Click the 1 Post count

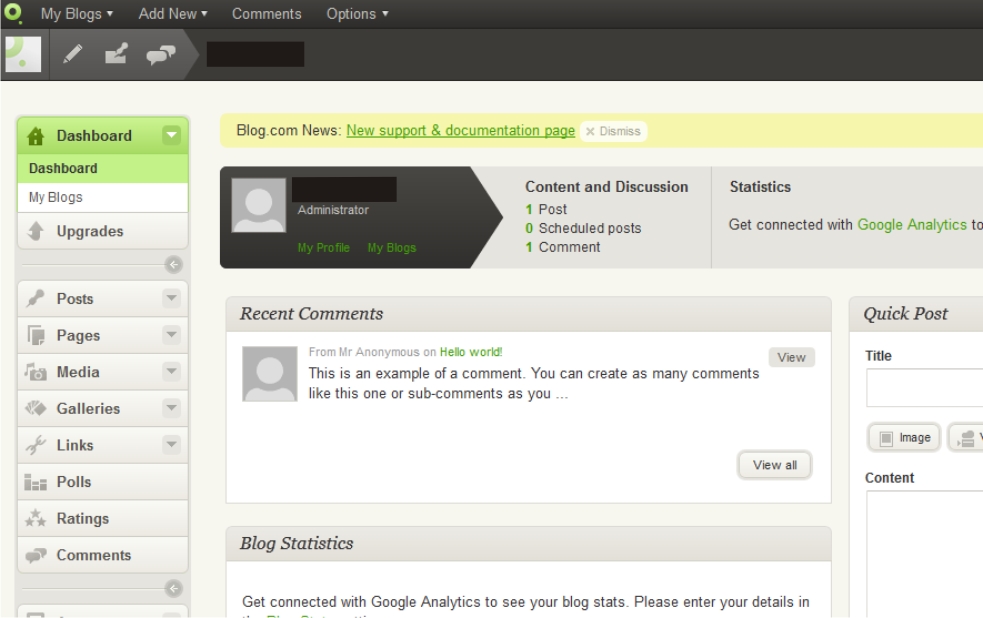(545, 209)
